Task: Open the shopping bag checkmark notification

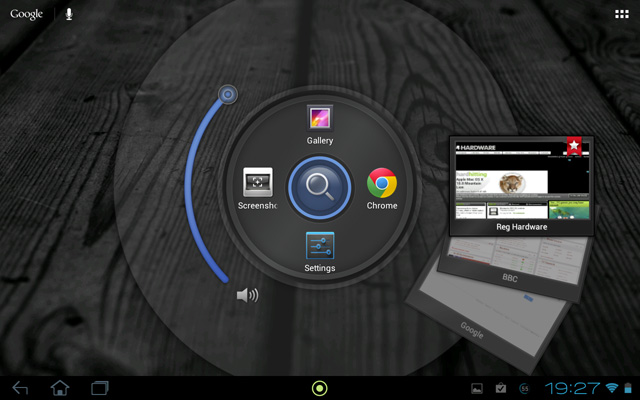Action: pyautogui.click(x=501, y=388)
